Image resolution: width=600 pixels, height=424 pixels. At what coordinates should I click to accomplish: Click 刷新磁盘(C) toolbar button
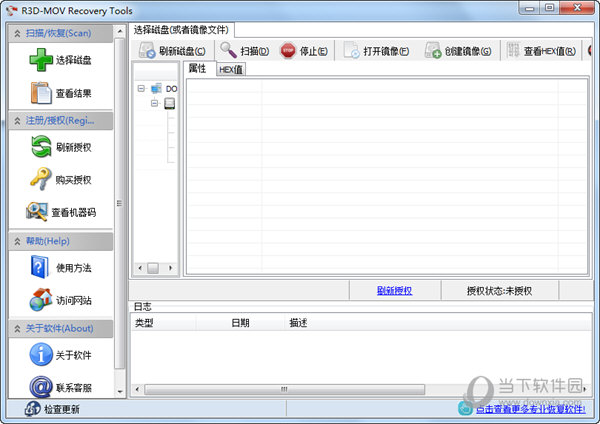tap(172, 51)
